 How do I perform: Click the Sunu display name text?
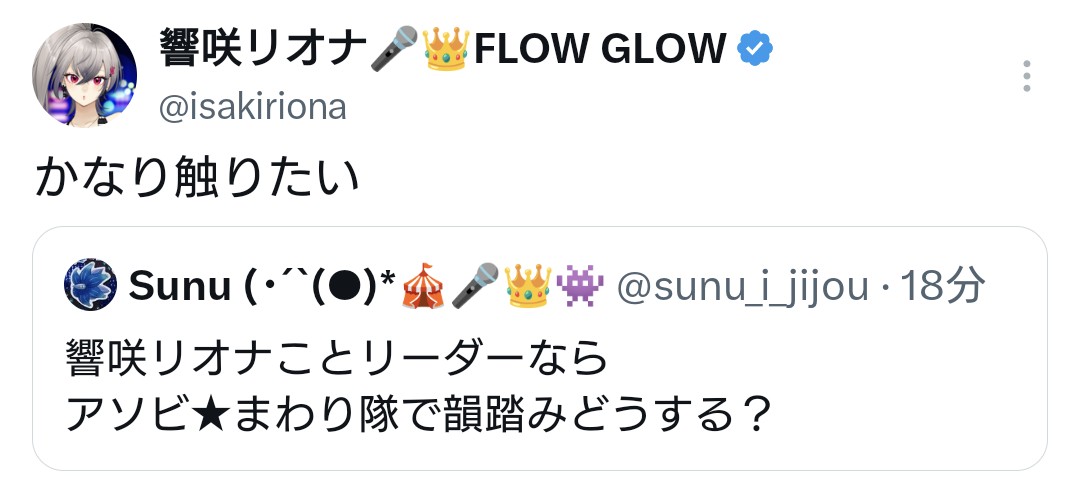pyautogui.click(x=179, y=286)
